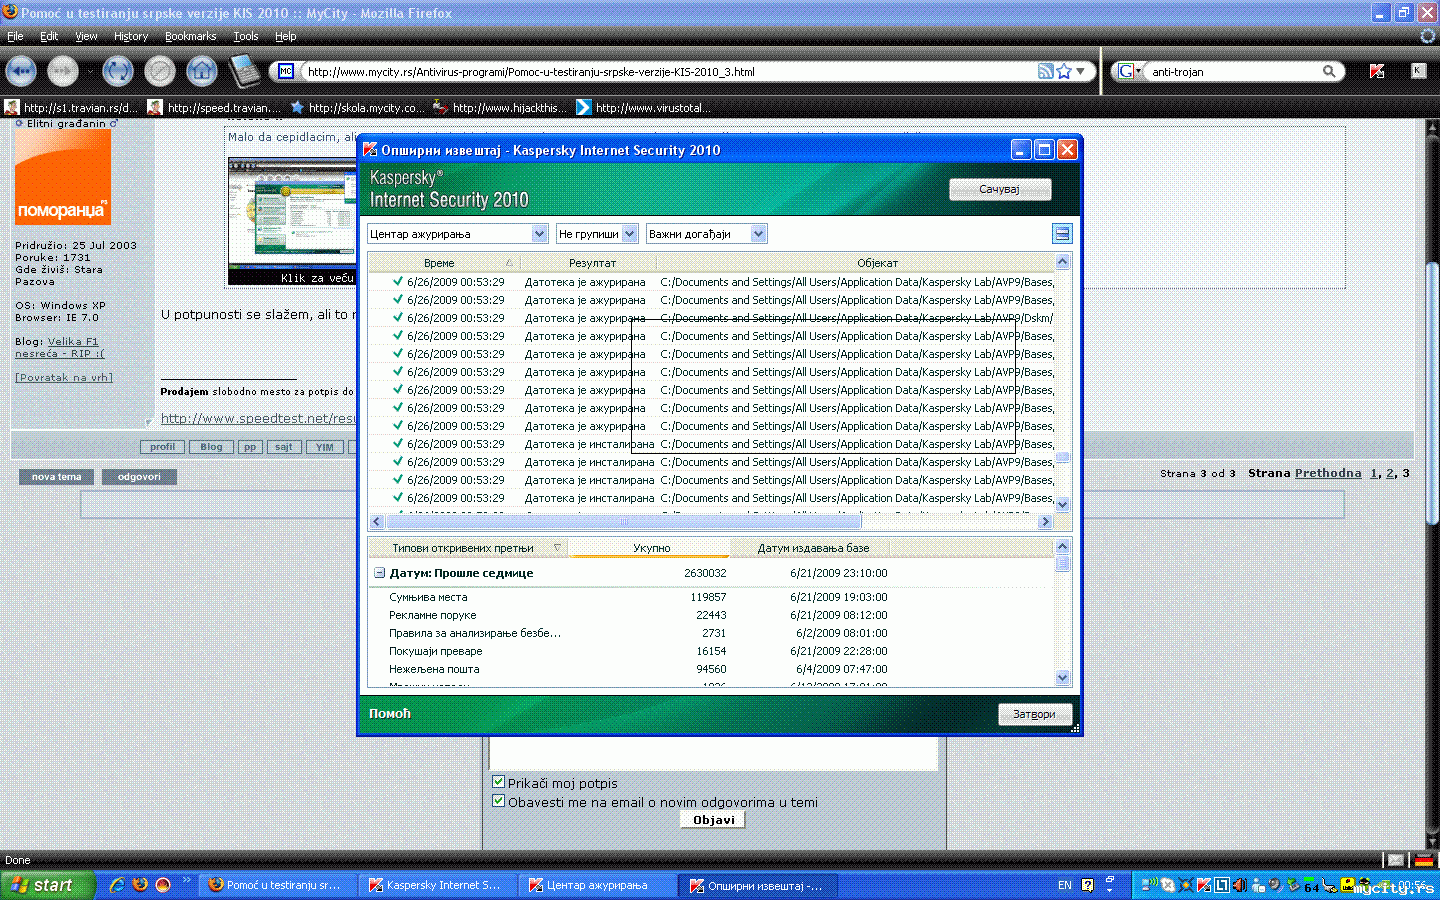Sort by the Време column header
The width and height of the screenshot is (1440, 900).
click(x=439, y=263)
